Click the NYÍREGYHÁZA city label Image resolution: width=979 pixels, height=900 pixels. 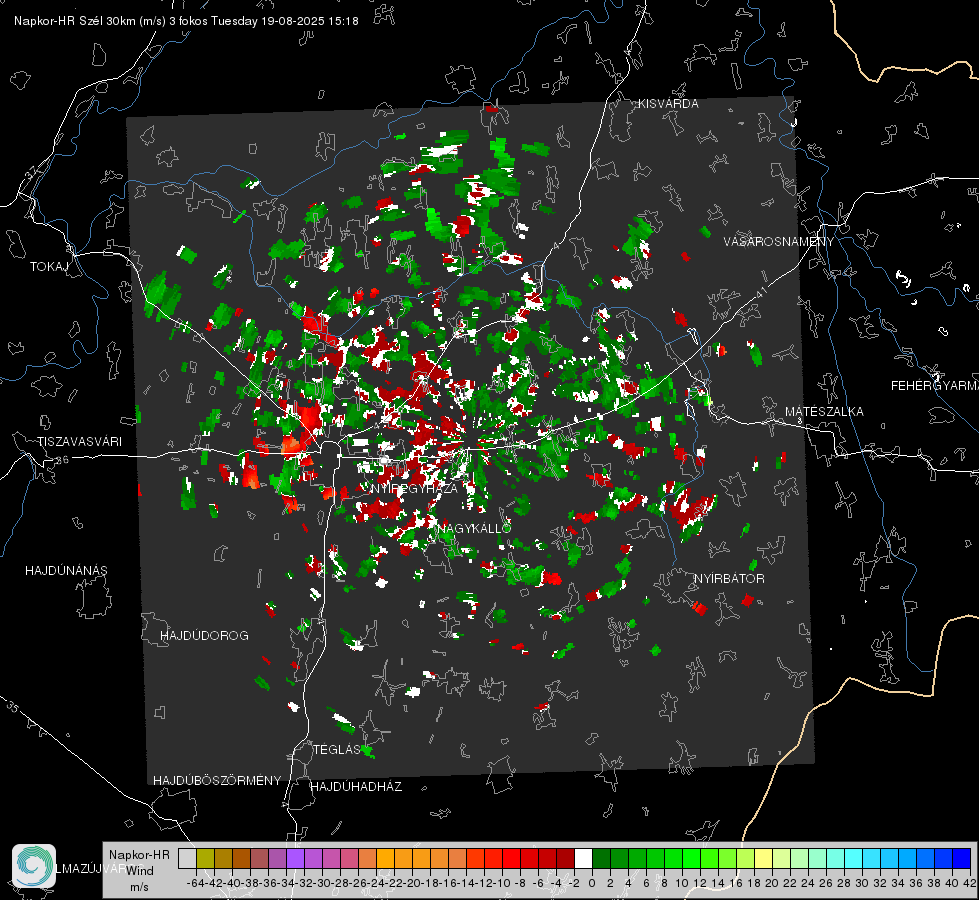414,488
